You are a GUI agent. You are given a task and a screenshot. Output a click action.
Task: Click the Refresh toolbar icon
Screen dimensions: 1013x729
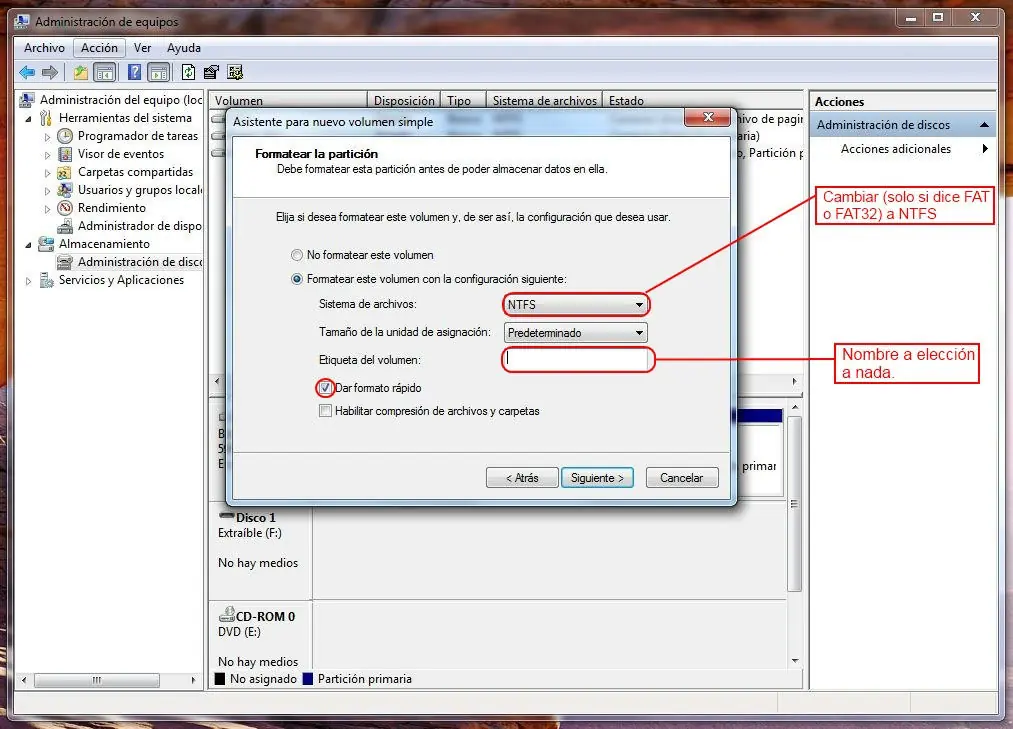[x=188, y=72]
